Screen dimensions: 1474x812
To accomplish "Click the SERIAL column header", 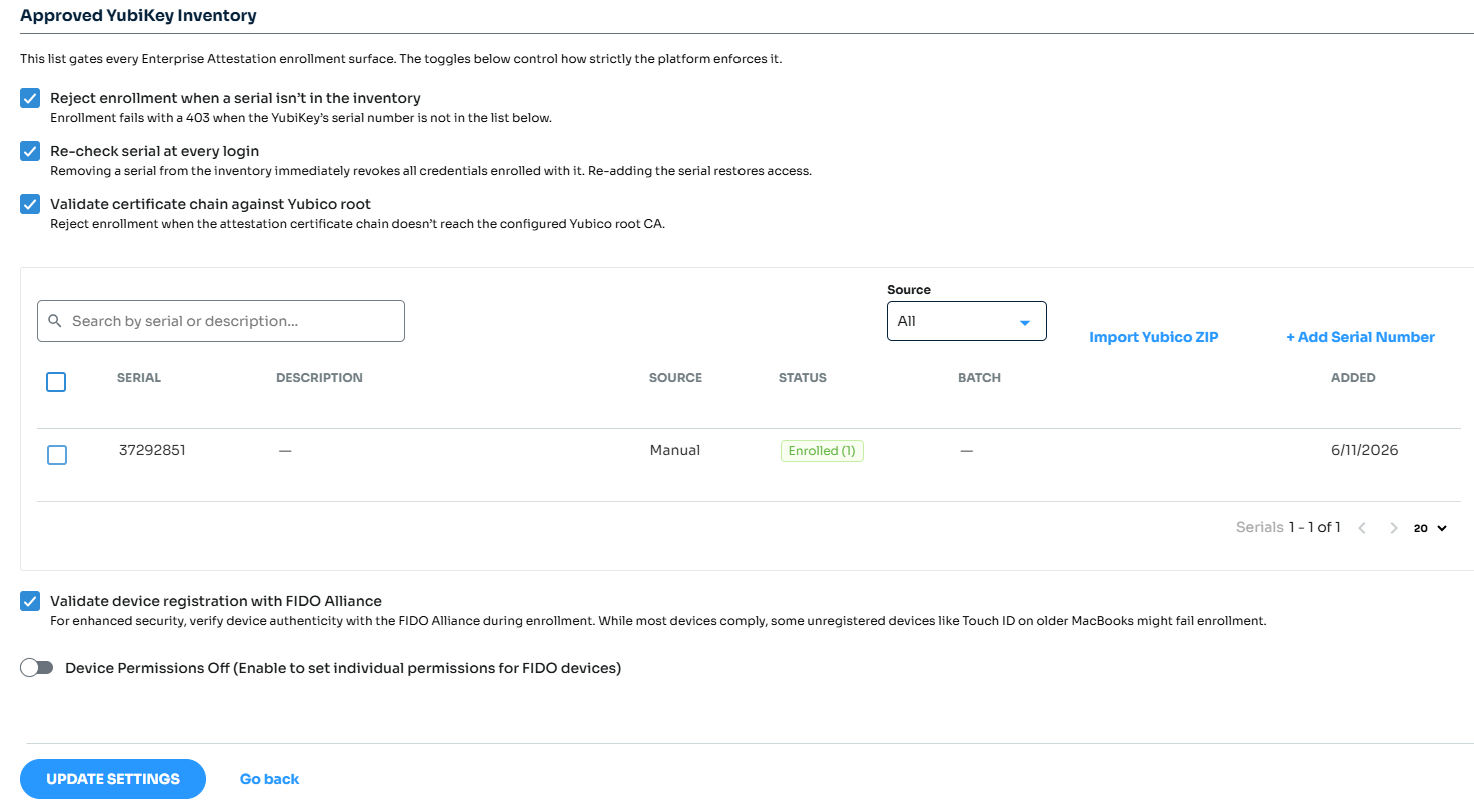I will pos(139,378).
